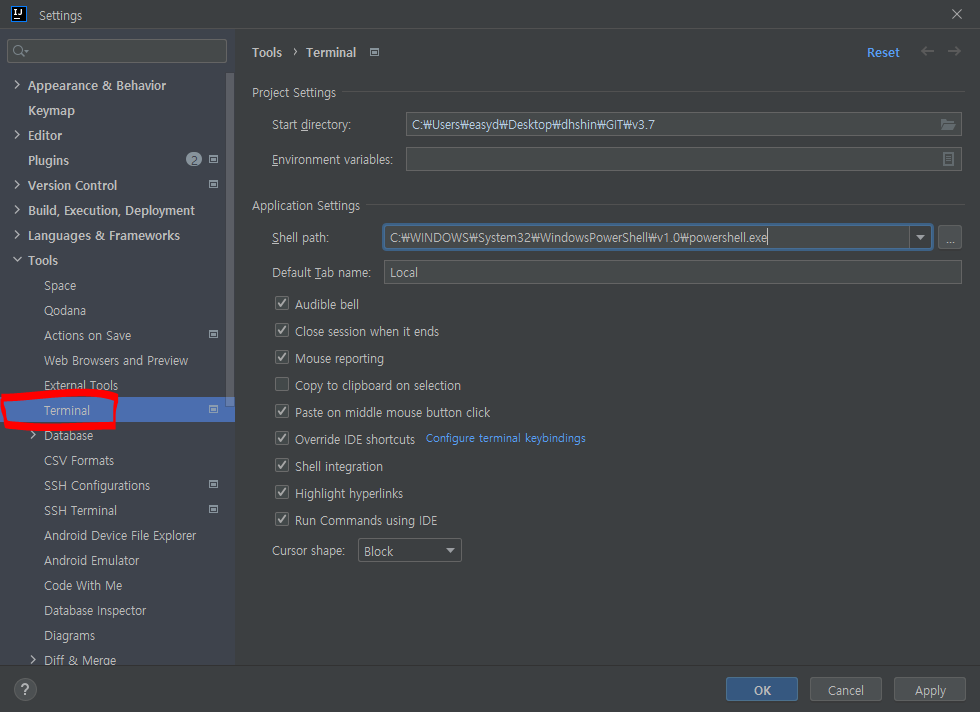Click the Apply button
The image size is (980, 712).
(x=929, y=690)
